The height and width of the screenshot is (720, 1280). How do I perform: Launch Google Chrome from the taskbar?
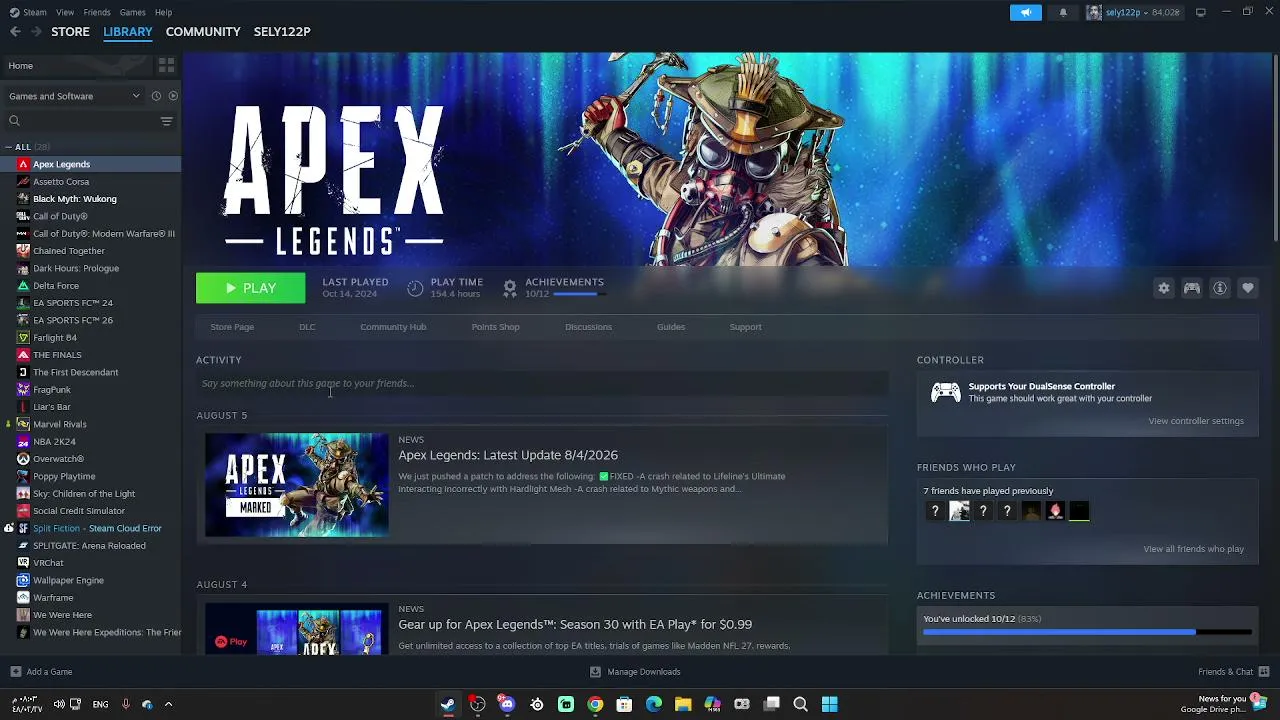coord(595,704)
